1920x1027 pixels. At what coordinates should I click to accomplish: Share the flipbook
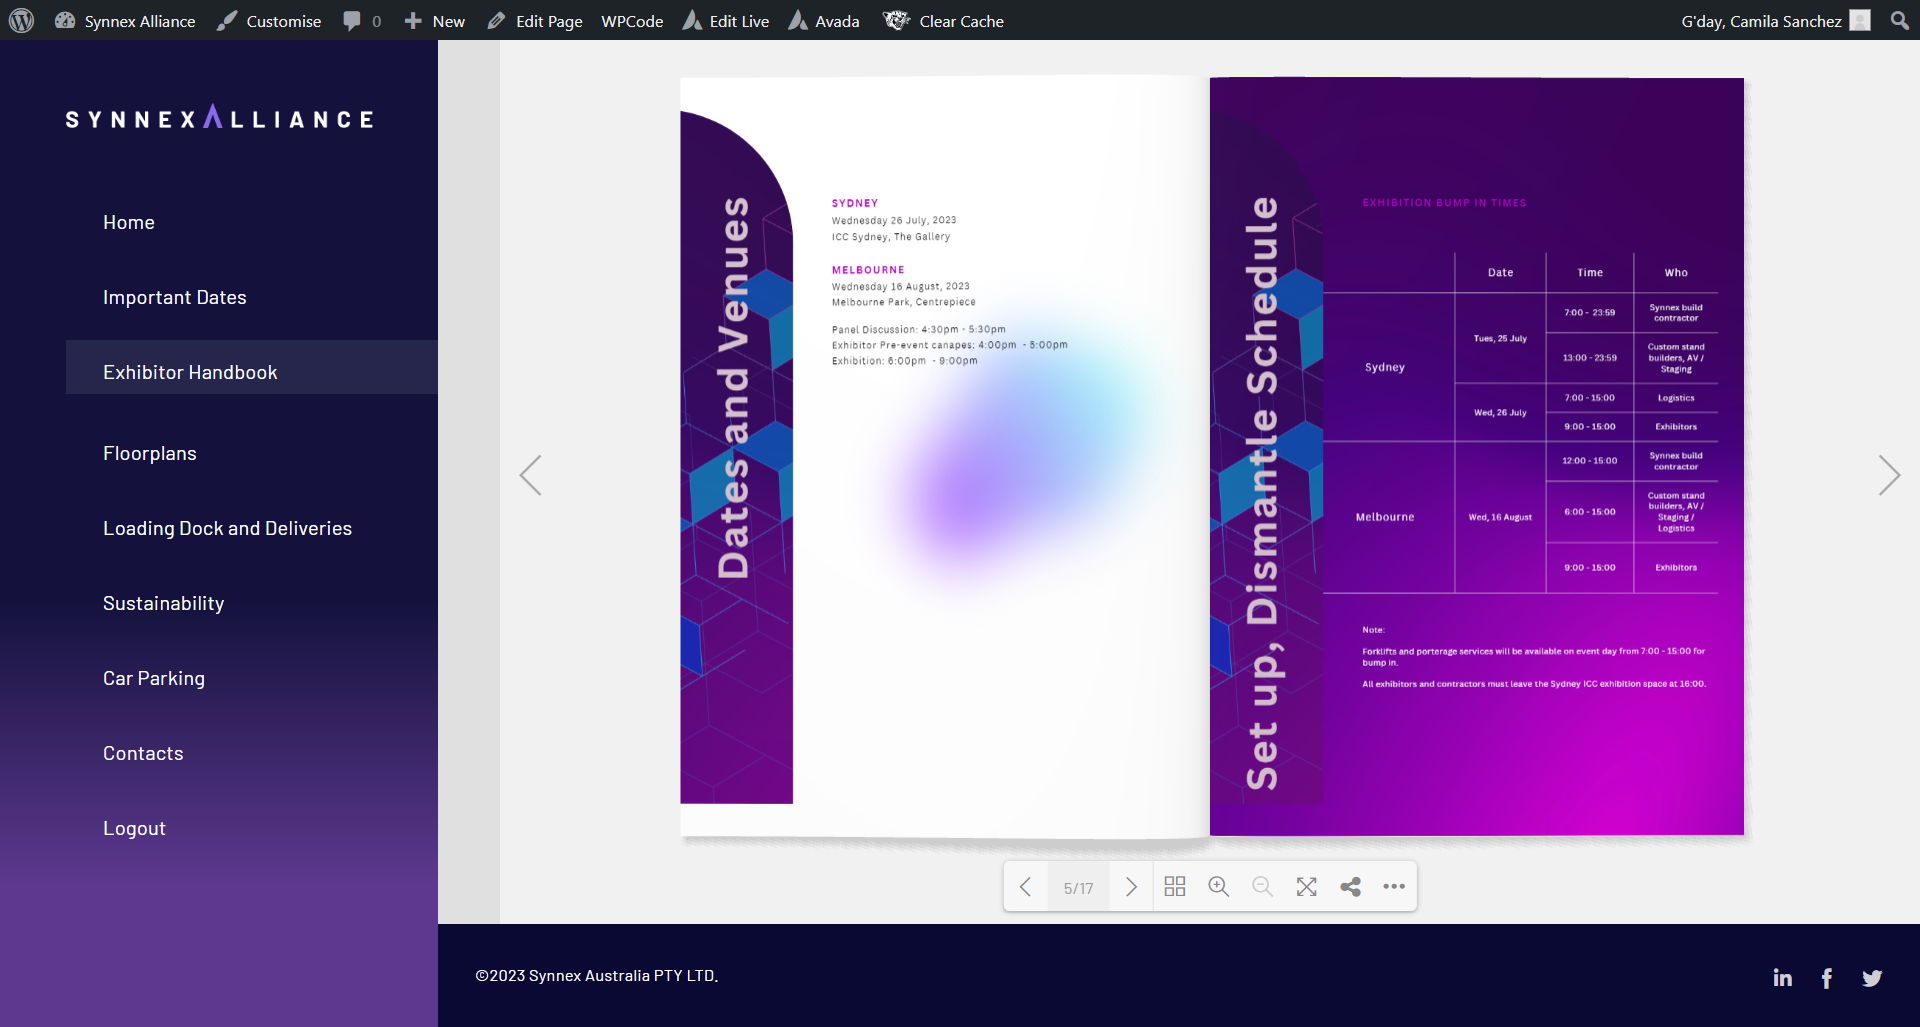pyautogui.click(x=1351, y=887)
